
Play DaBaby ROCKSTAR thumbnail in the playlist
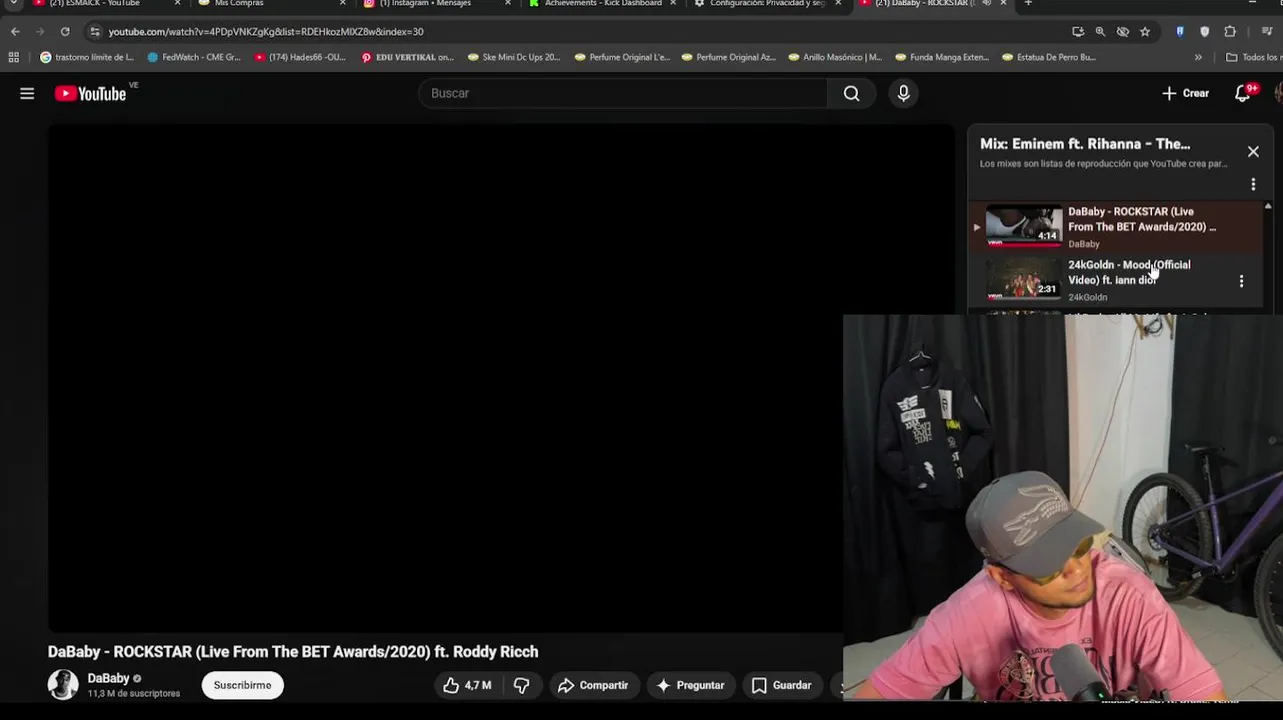[1024, 226]
